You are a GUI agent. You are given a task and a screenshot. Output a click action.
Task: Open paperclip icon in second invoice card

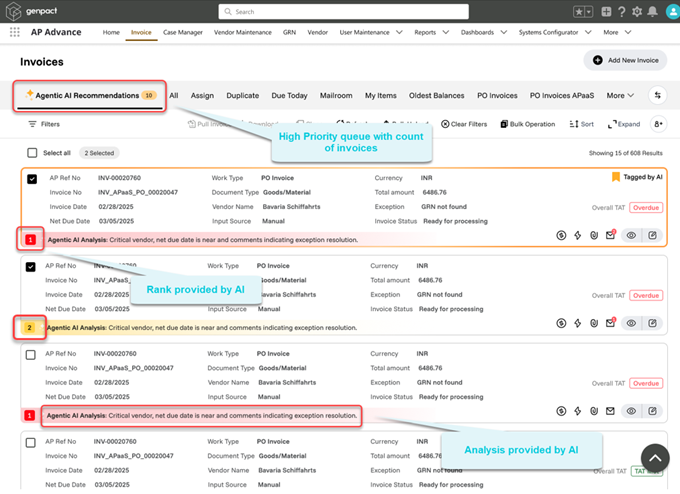pyautogui.click(x=594, y=324)
